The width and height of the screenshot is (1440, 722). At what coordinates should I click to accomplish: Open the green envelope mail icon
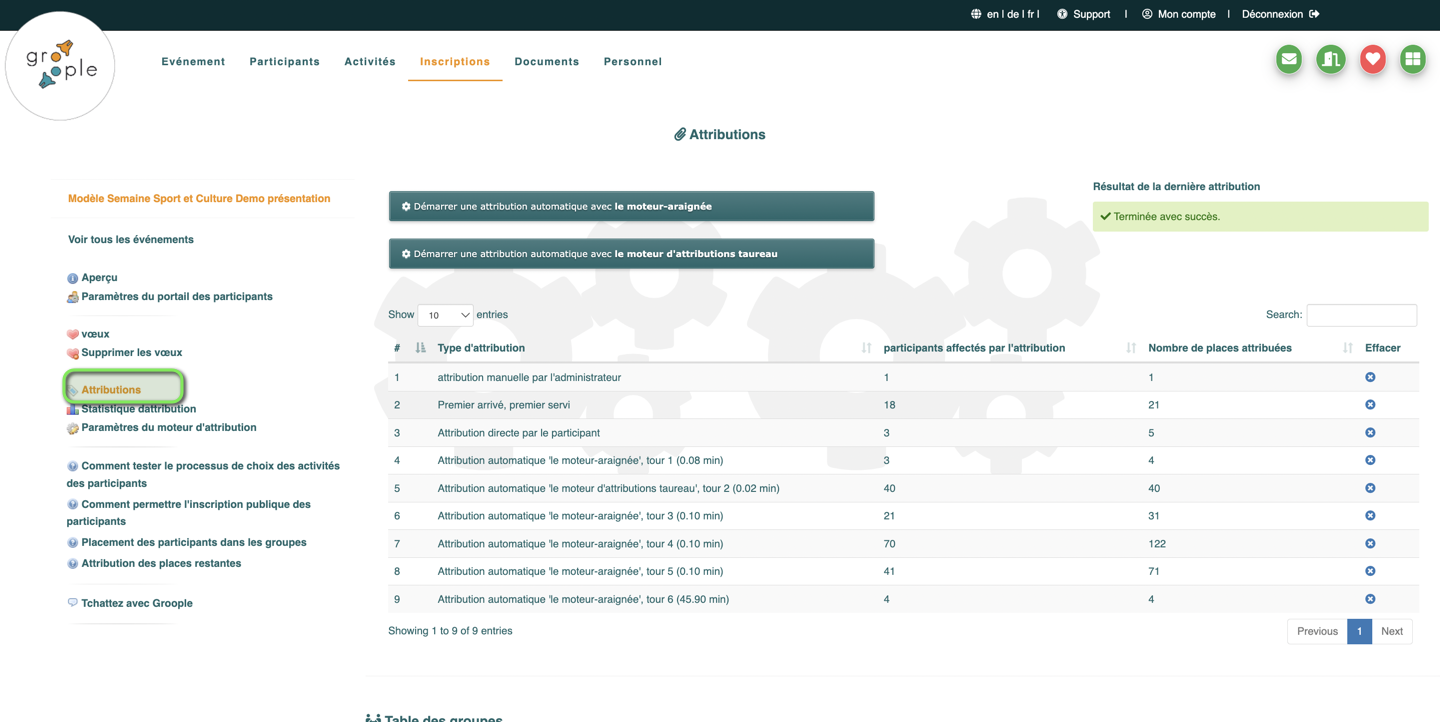(x=1289, y=59)
